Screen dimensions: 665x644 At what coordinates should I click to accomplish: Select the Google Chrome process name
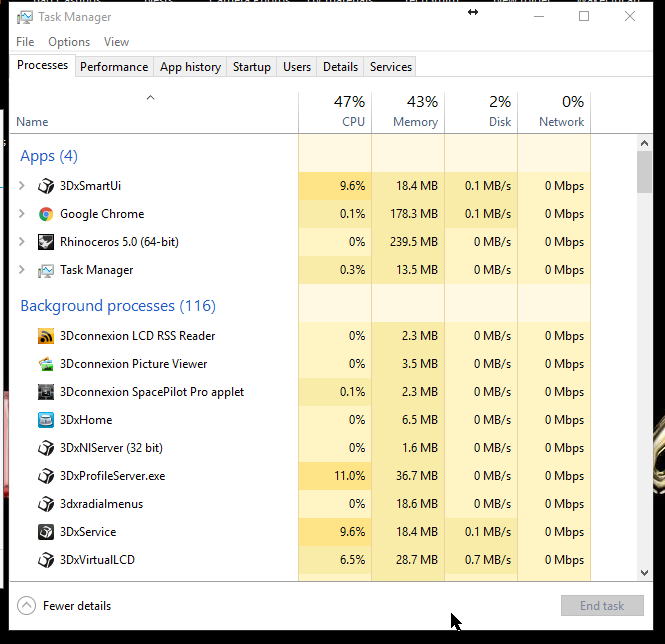coord(102,214)
